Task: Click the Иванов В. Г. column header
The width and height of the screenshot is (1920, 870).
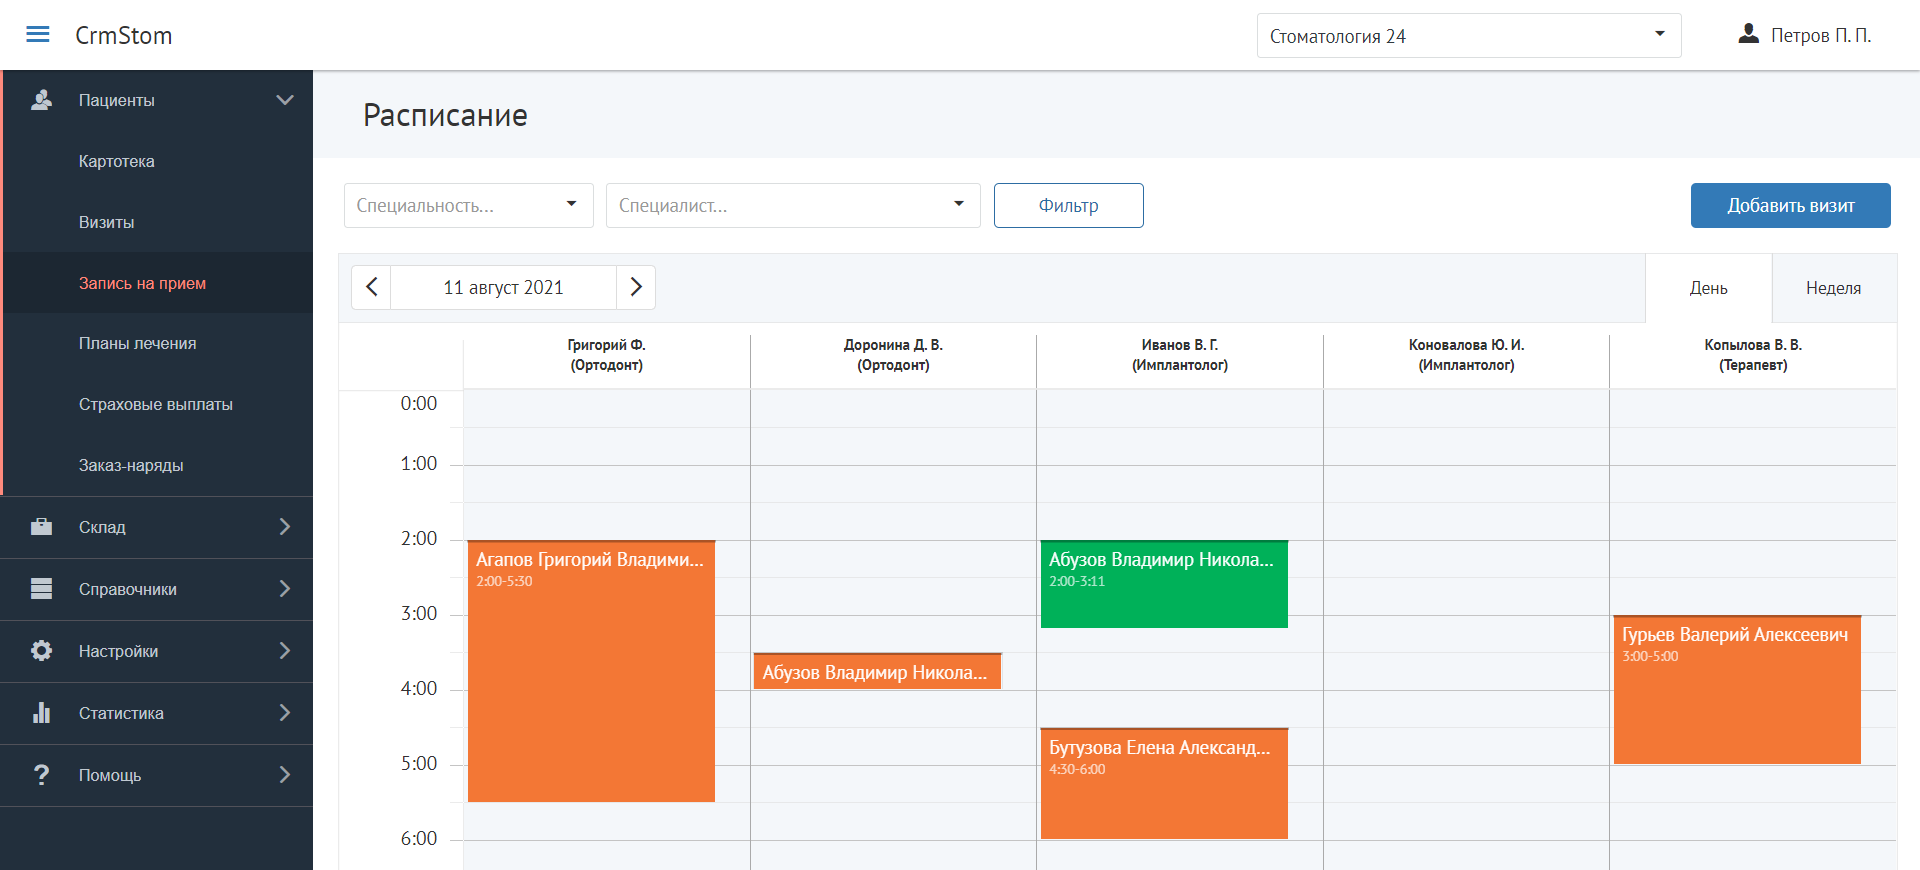Action: pyautogui.click(x=1180, y=355)
